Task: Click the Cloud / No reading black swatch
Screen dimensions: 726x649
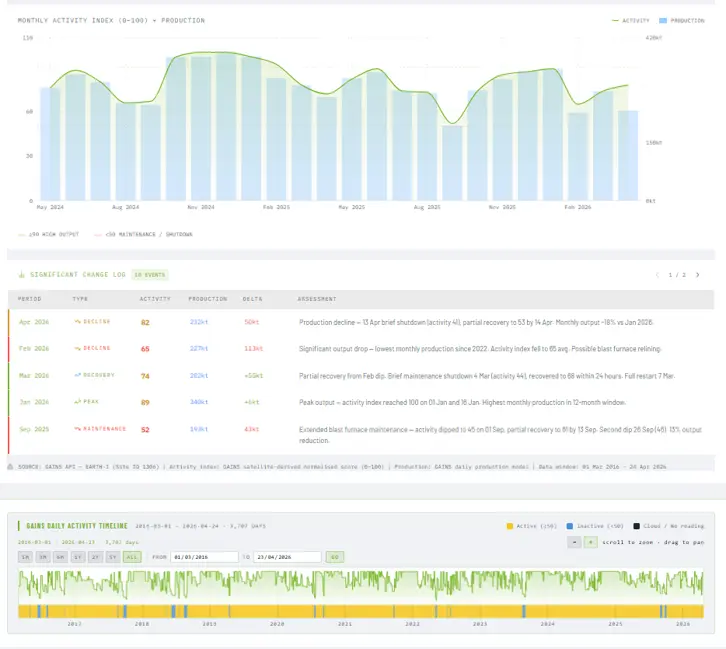Action: click(x=637, y=526)
